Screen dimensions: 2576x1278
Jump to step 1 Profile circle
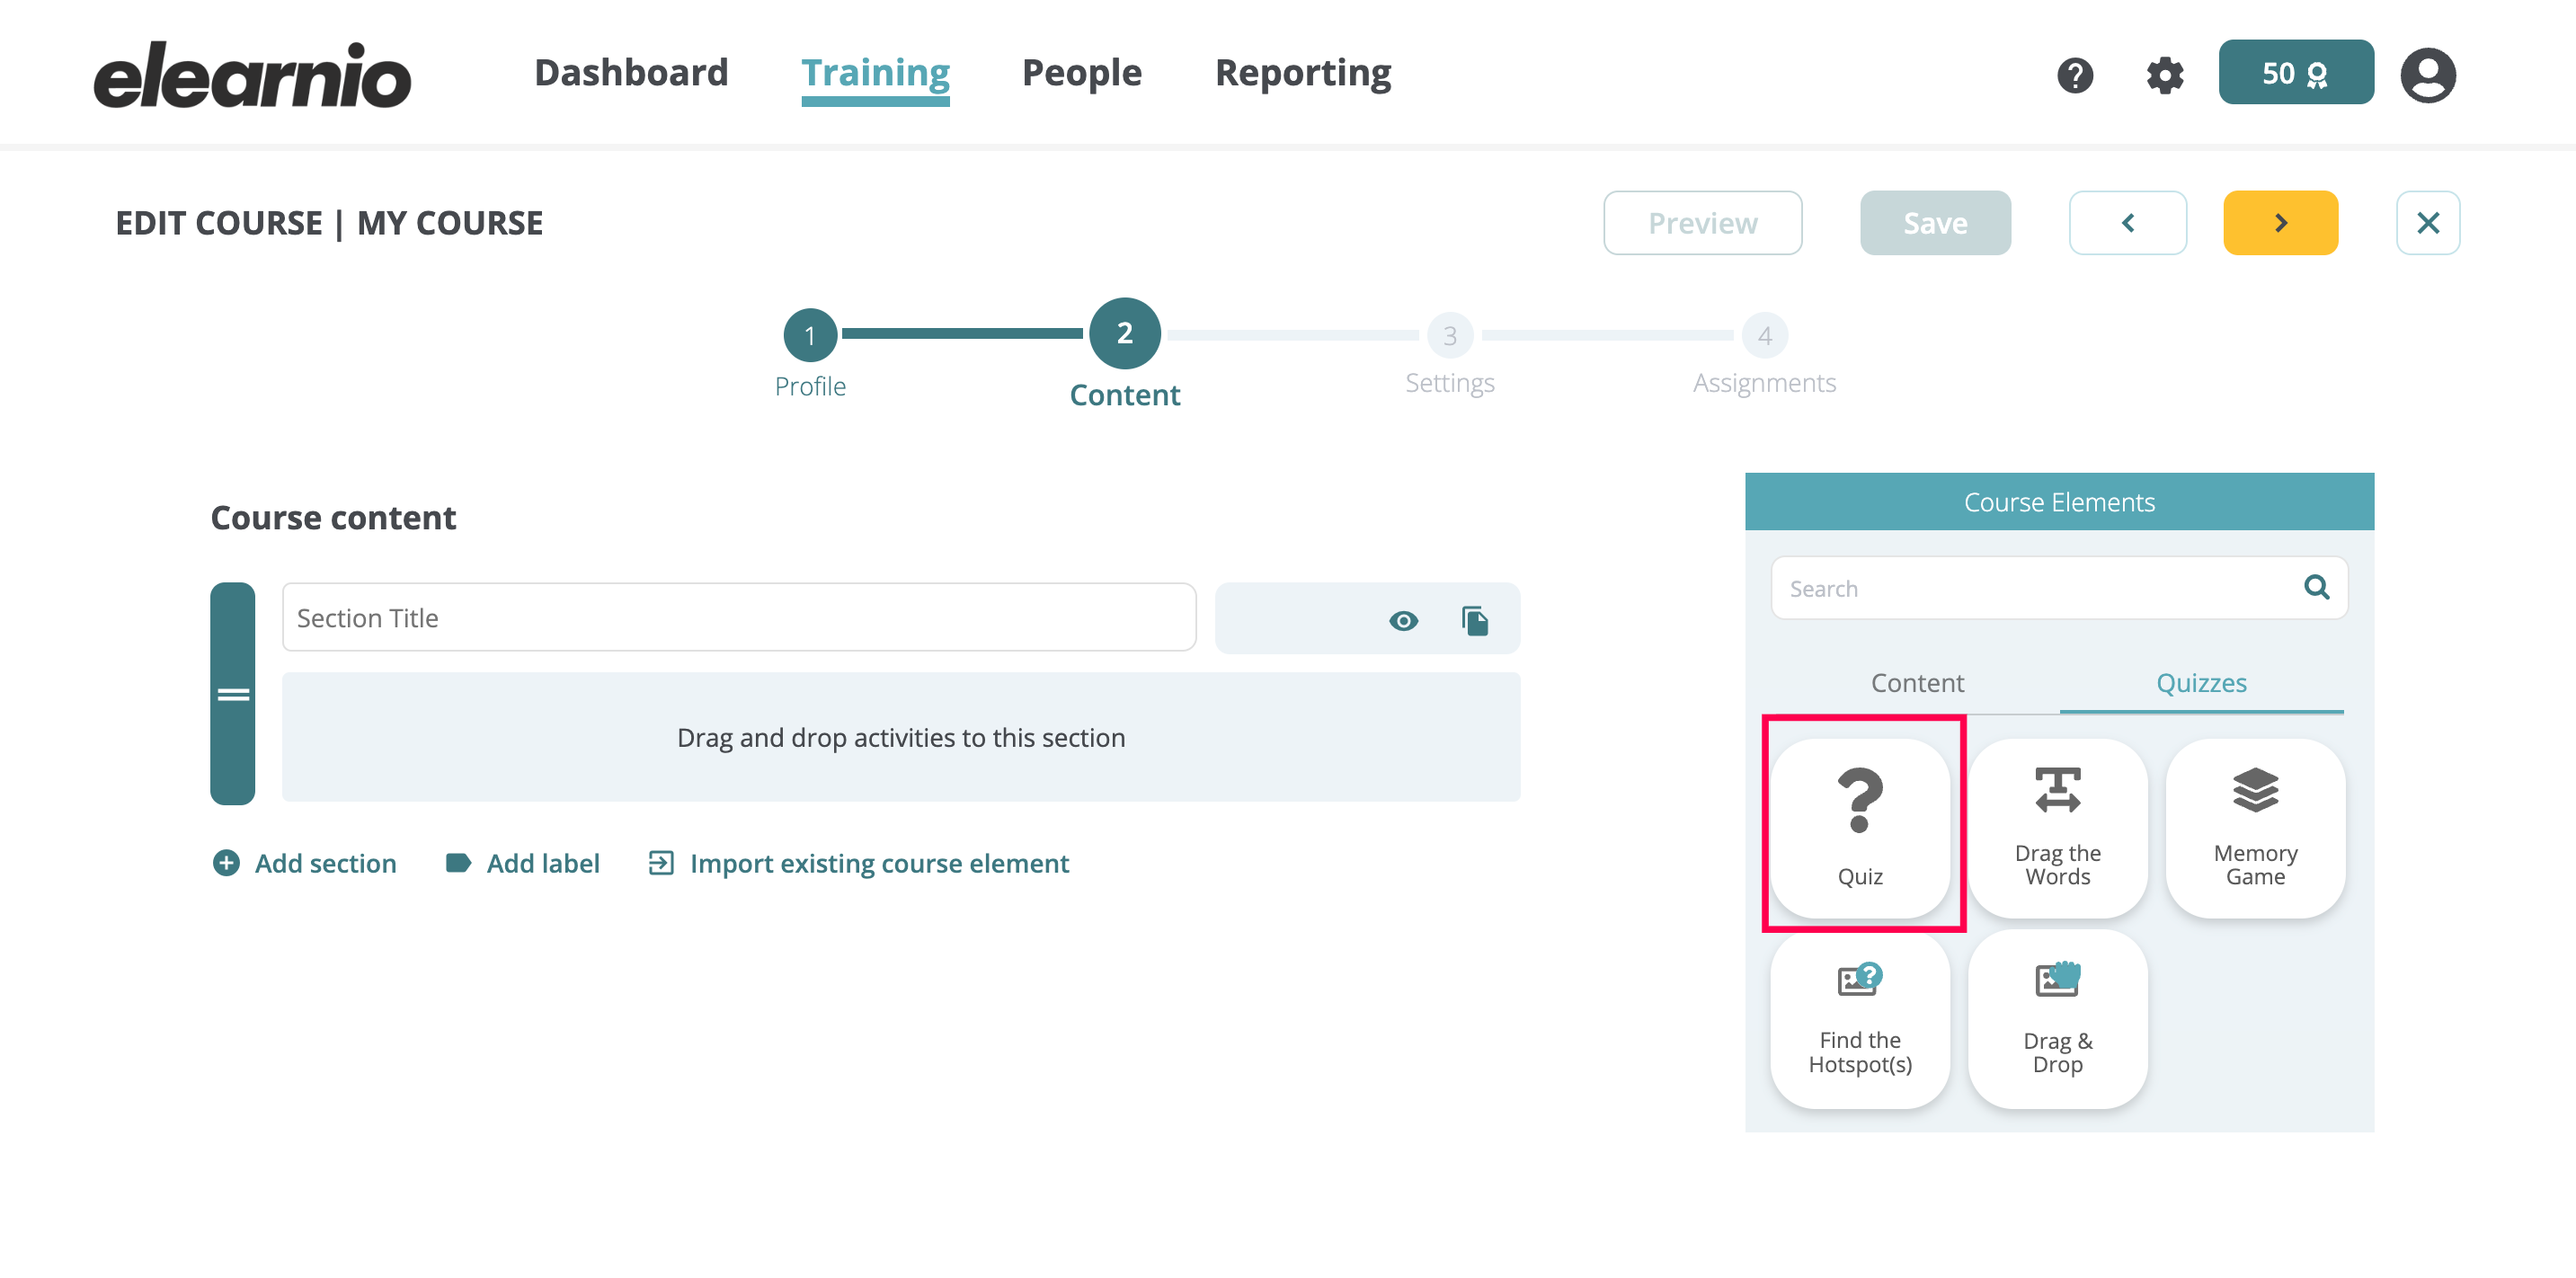810,336
